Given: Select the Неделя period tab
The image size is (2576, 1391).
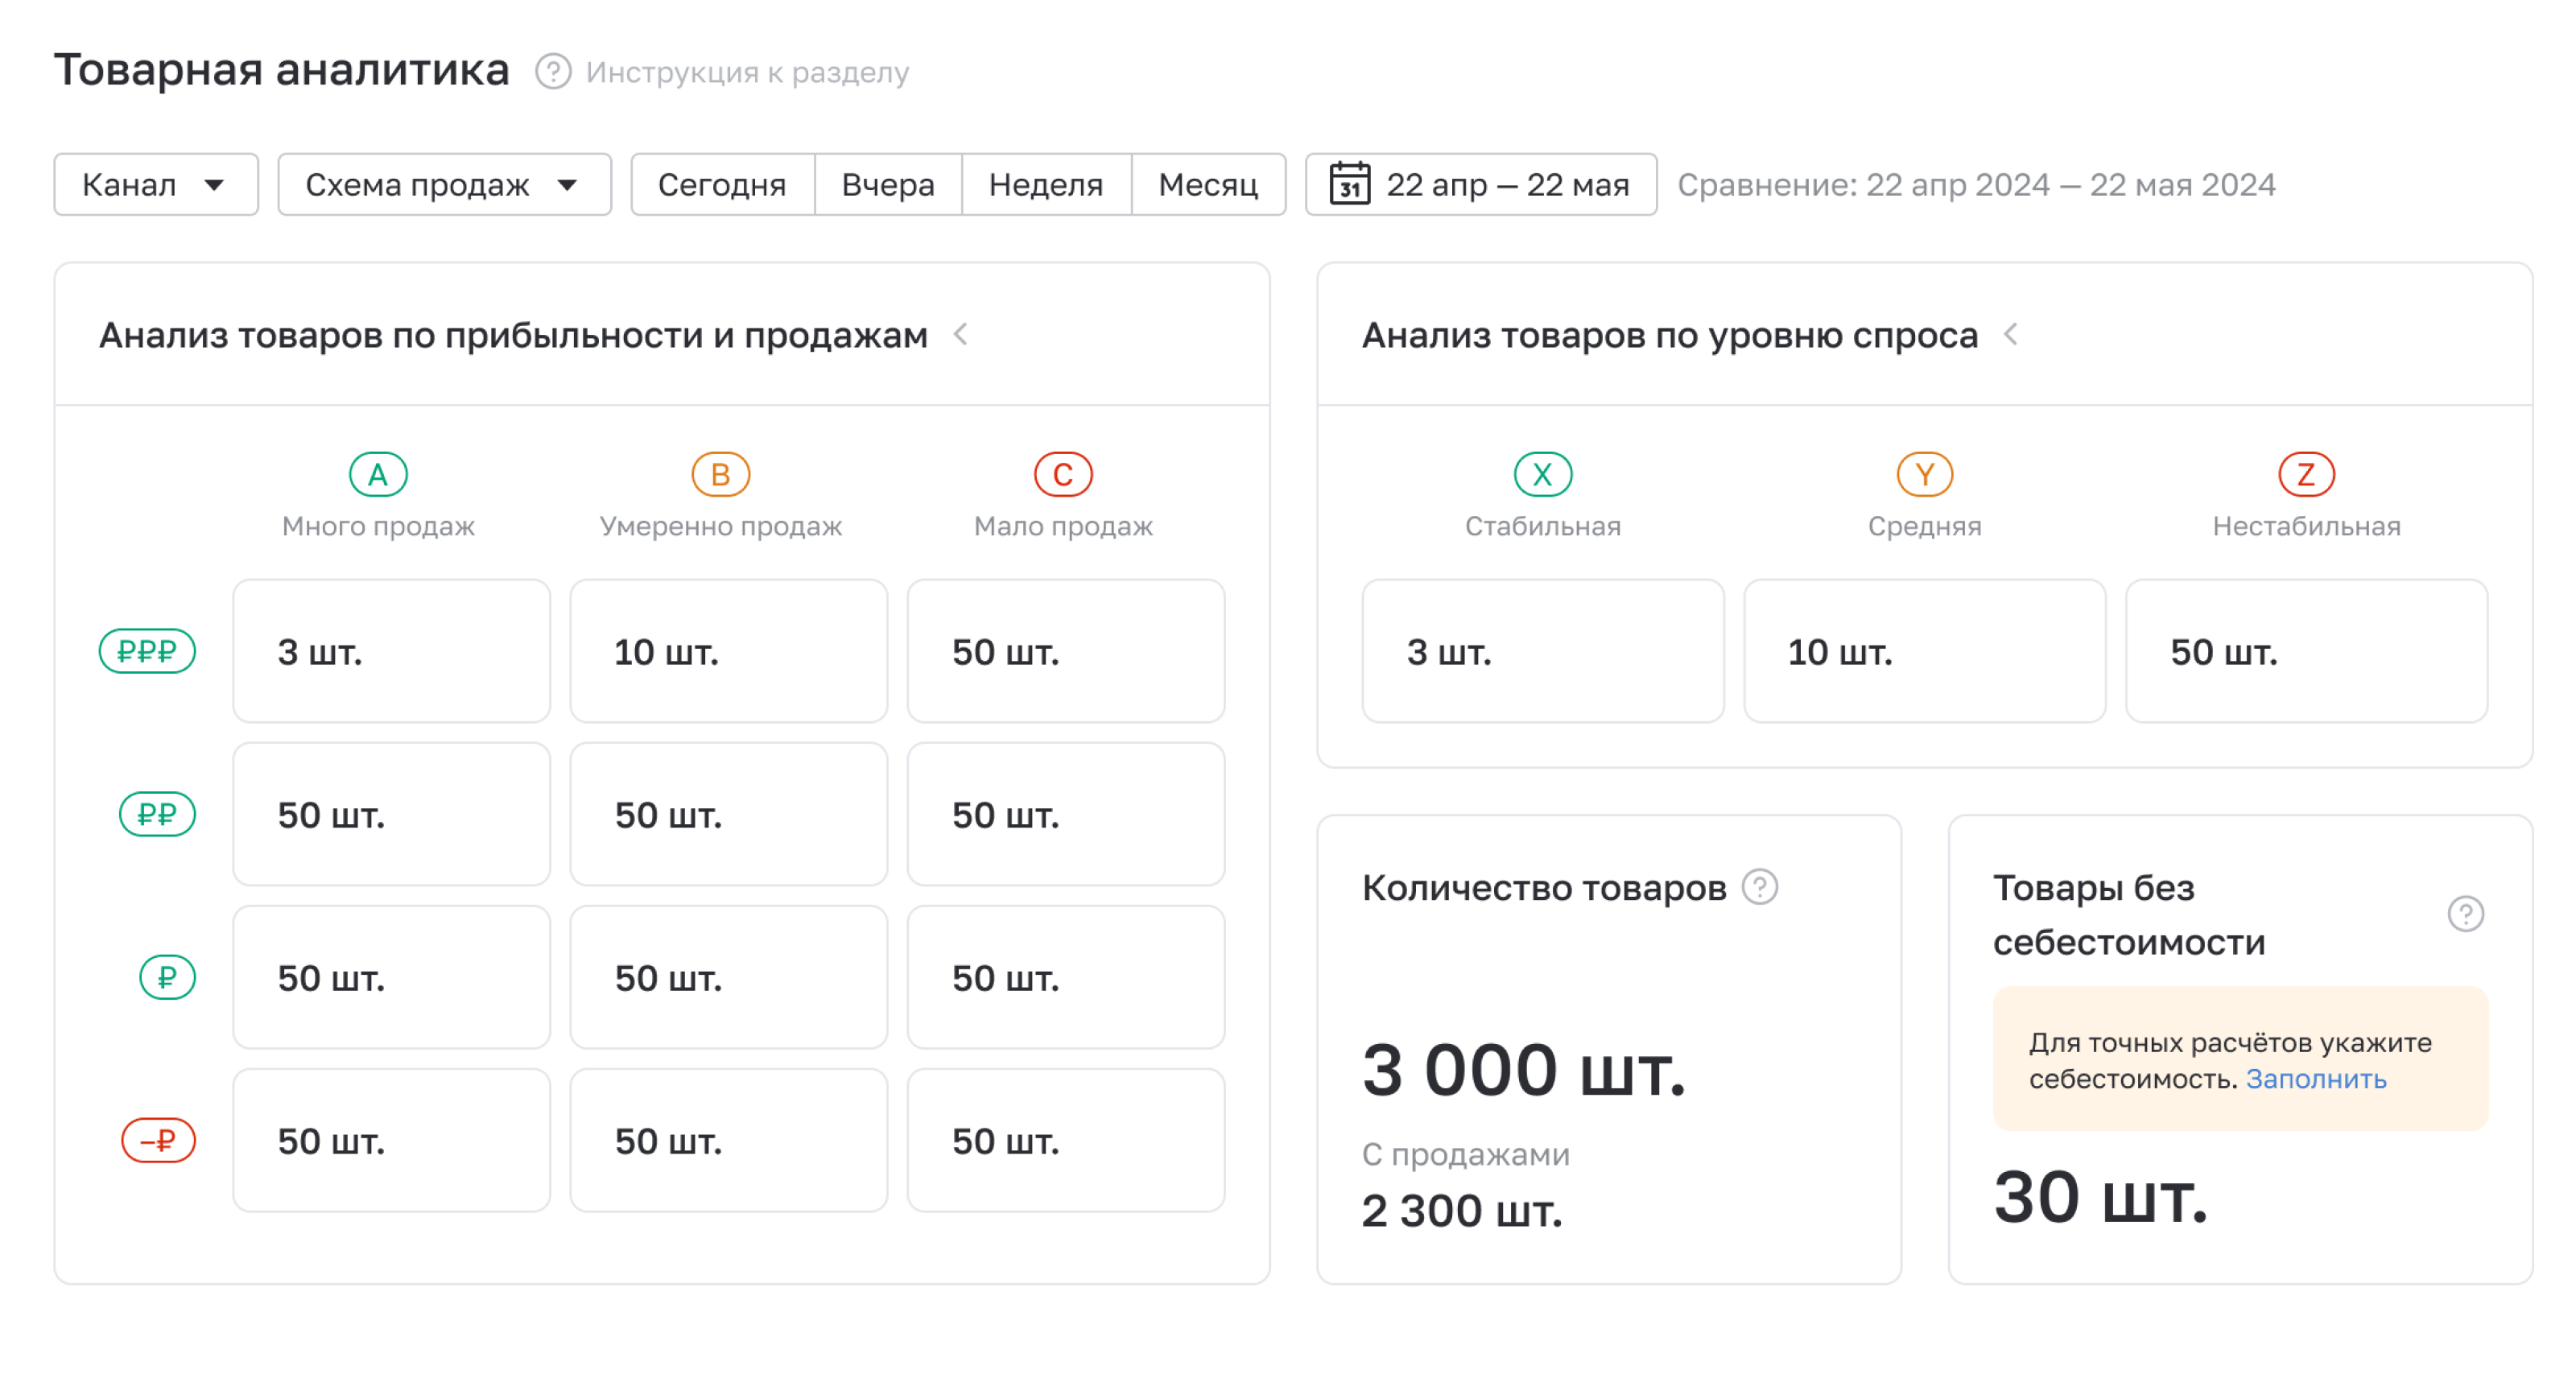Looking at the screenshot, I should 1046,185.
